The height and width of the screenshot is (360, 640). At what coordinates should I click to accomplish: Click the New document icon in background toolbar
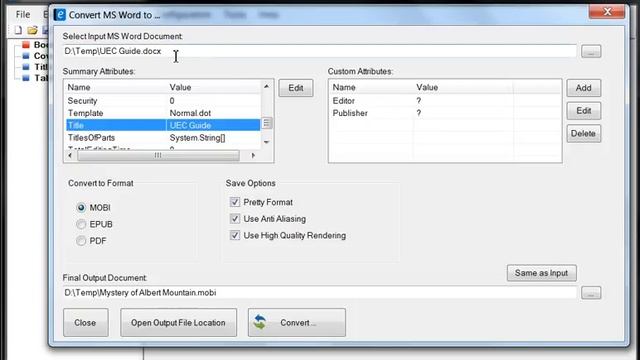(18, 30)
